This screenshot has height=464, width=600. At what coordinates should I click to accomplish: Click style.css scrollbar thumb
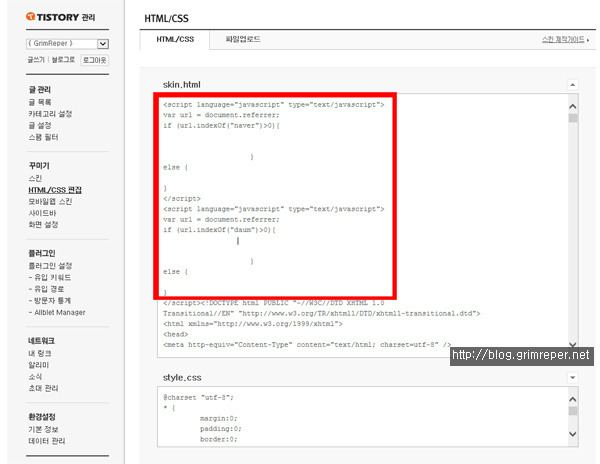(573, 411)
